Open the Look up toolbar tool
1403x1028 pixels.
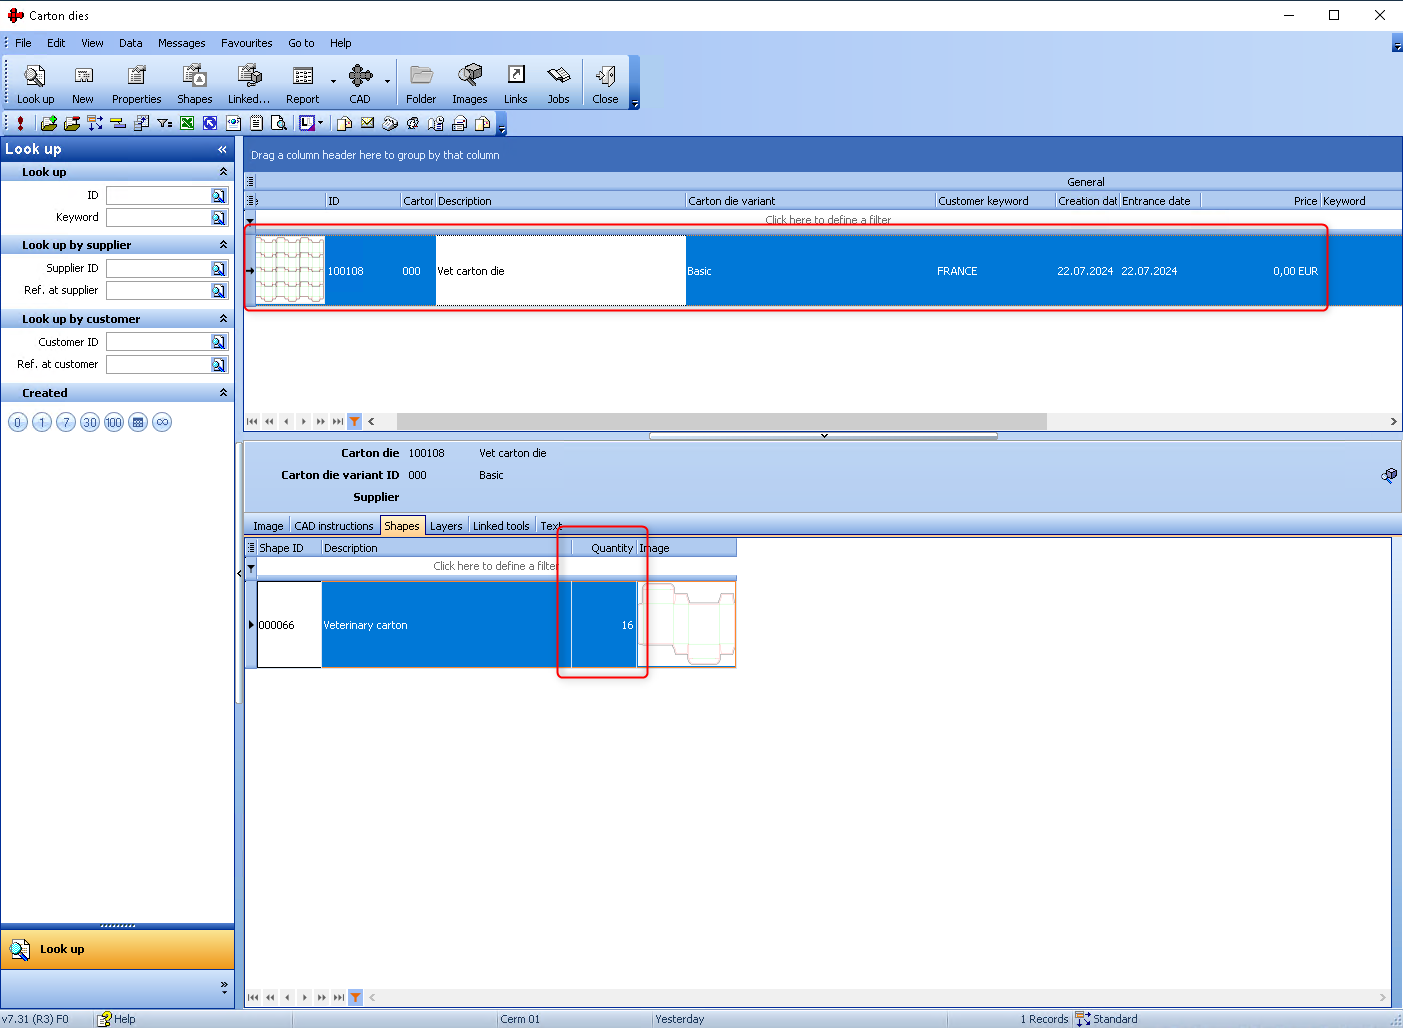coord(35,84)
